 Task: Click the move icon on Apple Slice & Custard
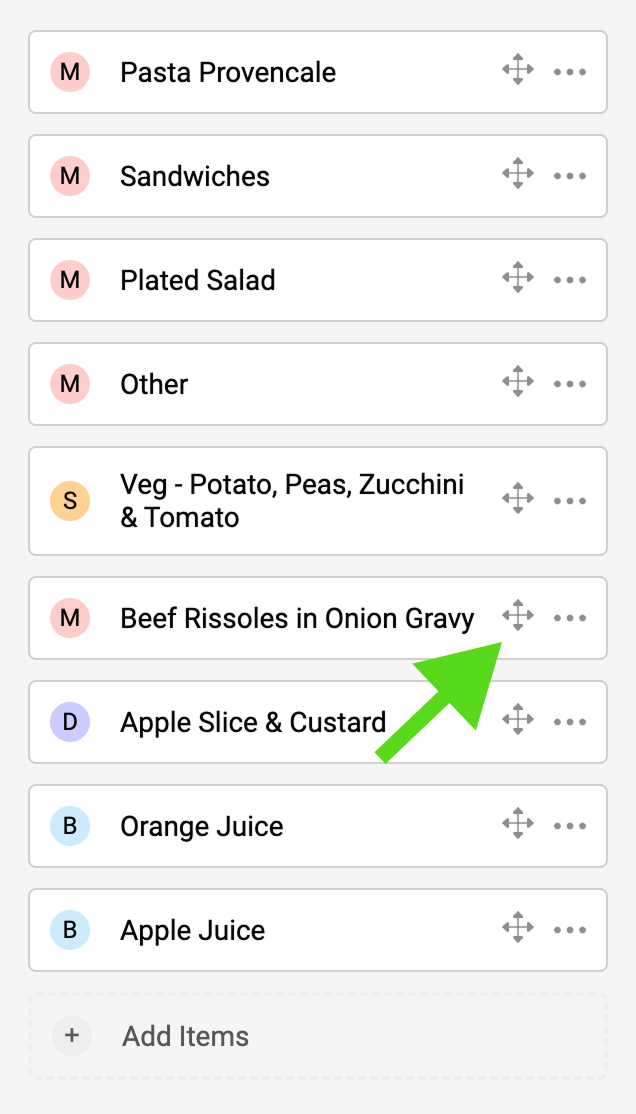517,721
